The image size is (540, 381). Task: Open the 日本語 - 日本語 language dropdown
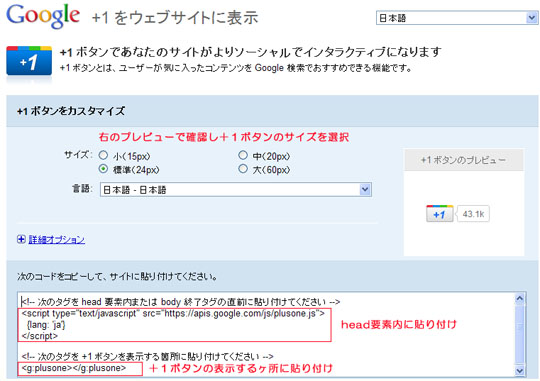click(x=236, y=190)
